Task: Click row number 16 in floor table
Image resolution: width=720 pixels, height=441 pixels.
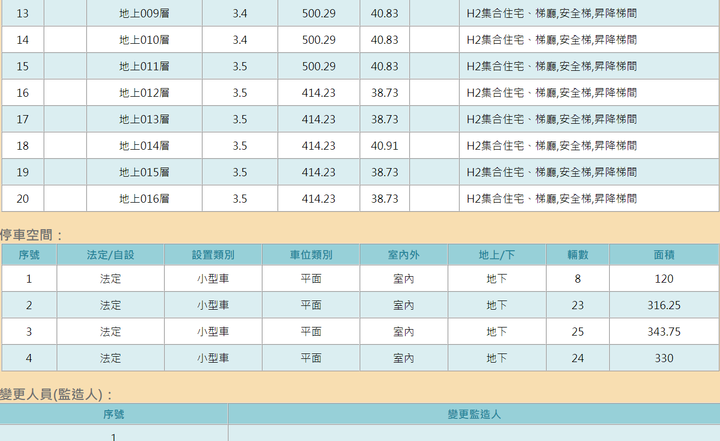Action: 22,93
